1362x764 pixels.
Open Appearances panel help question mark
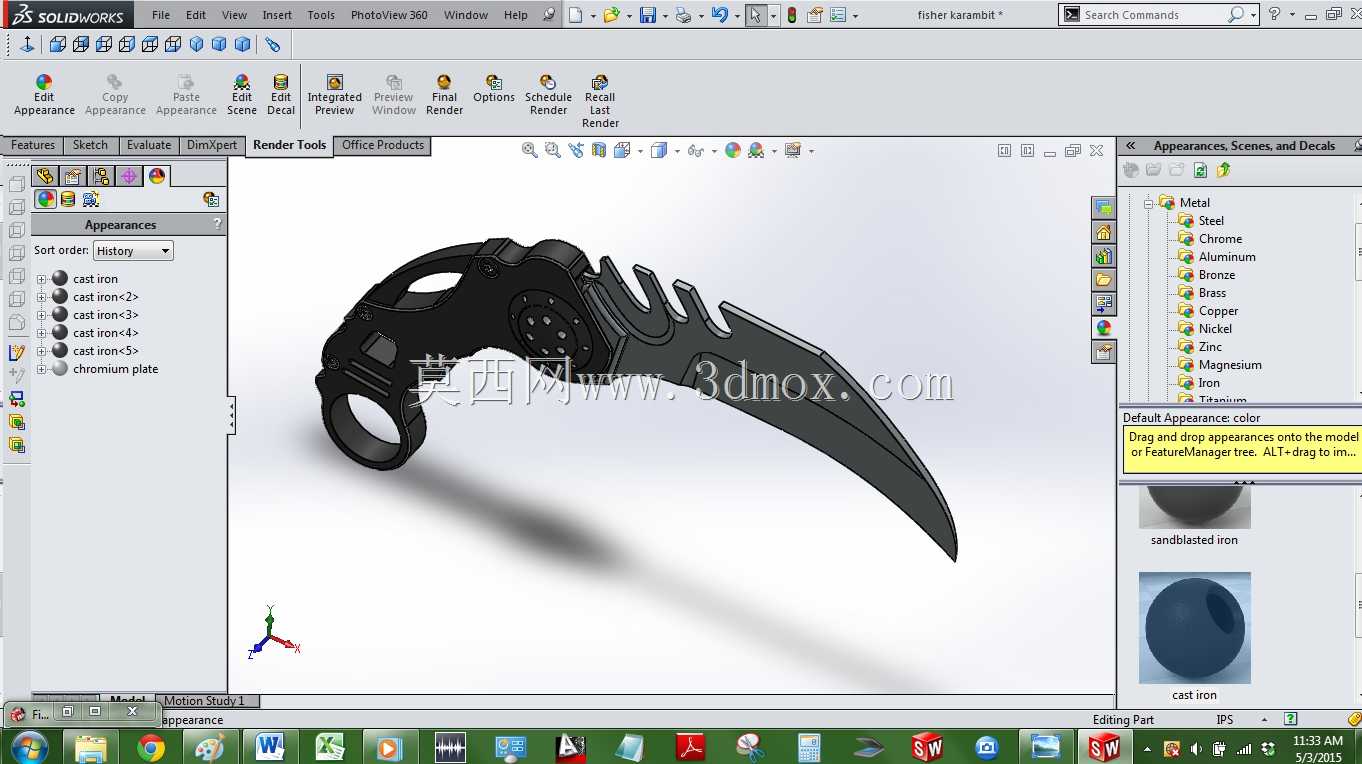coord(217,224)
